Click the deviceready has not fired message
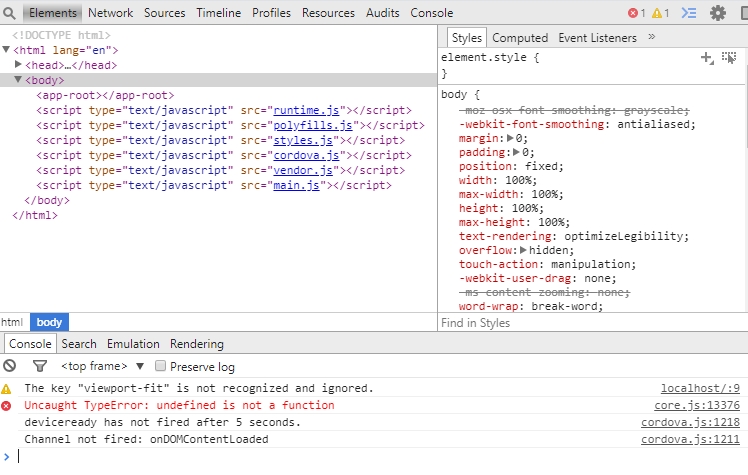Screen dimensions: 748x475 click(162, 423)
